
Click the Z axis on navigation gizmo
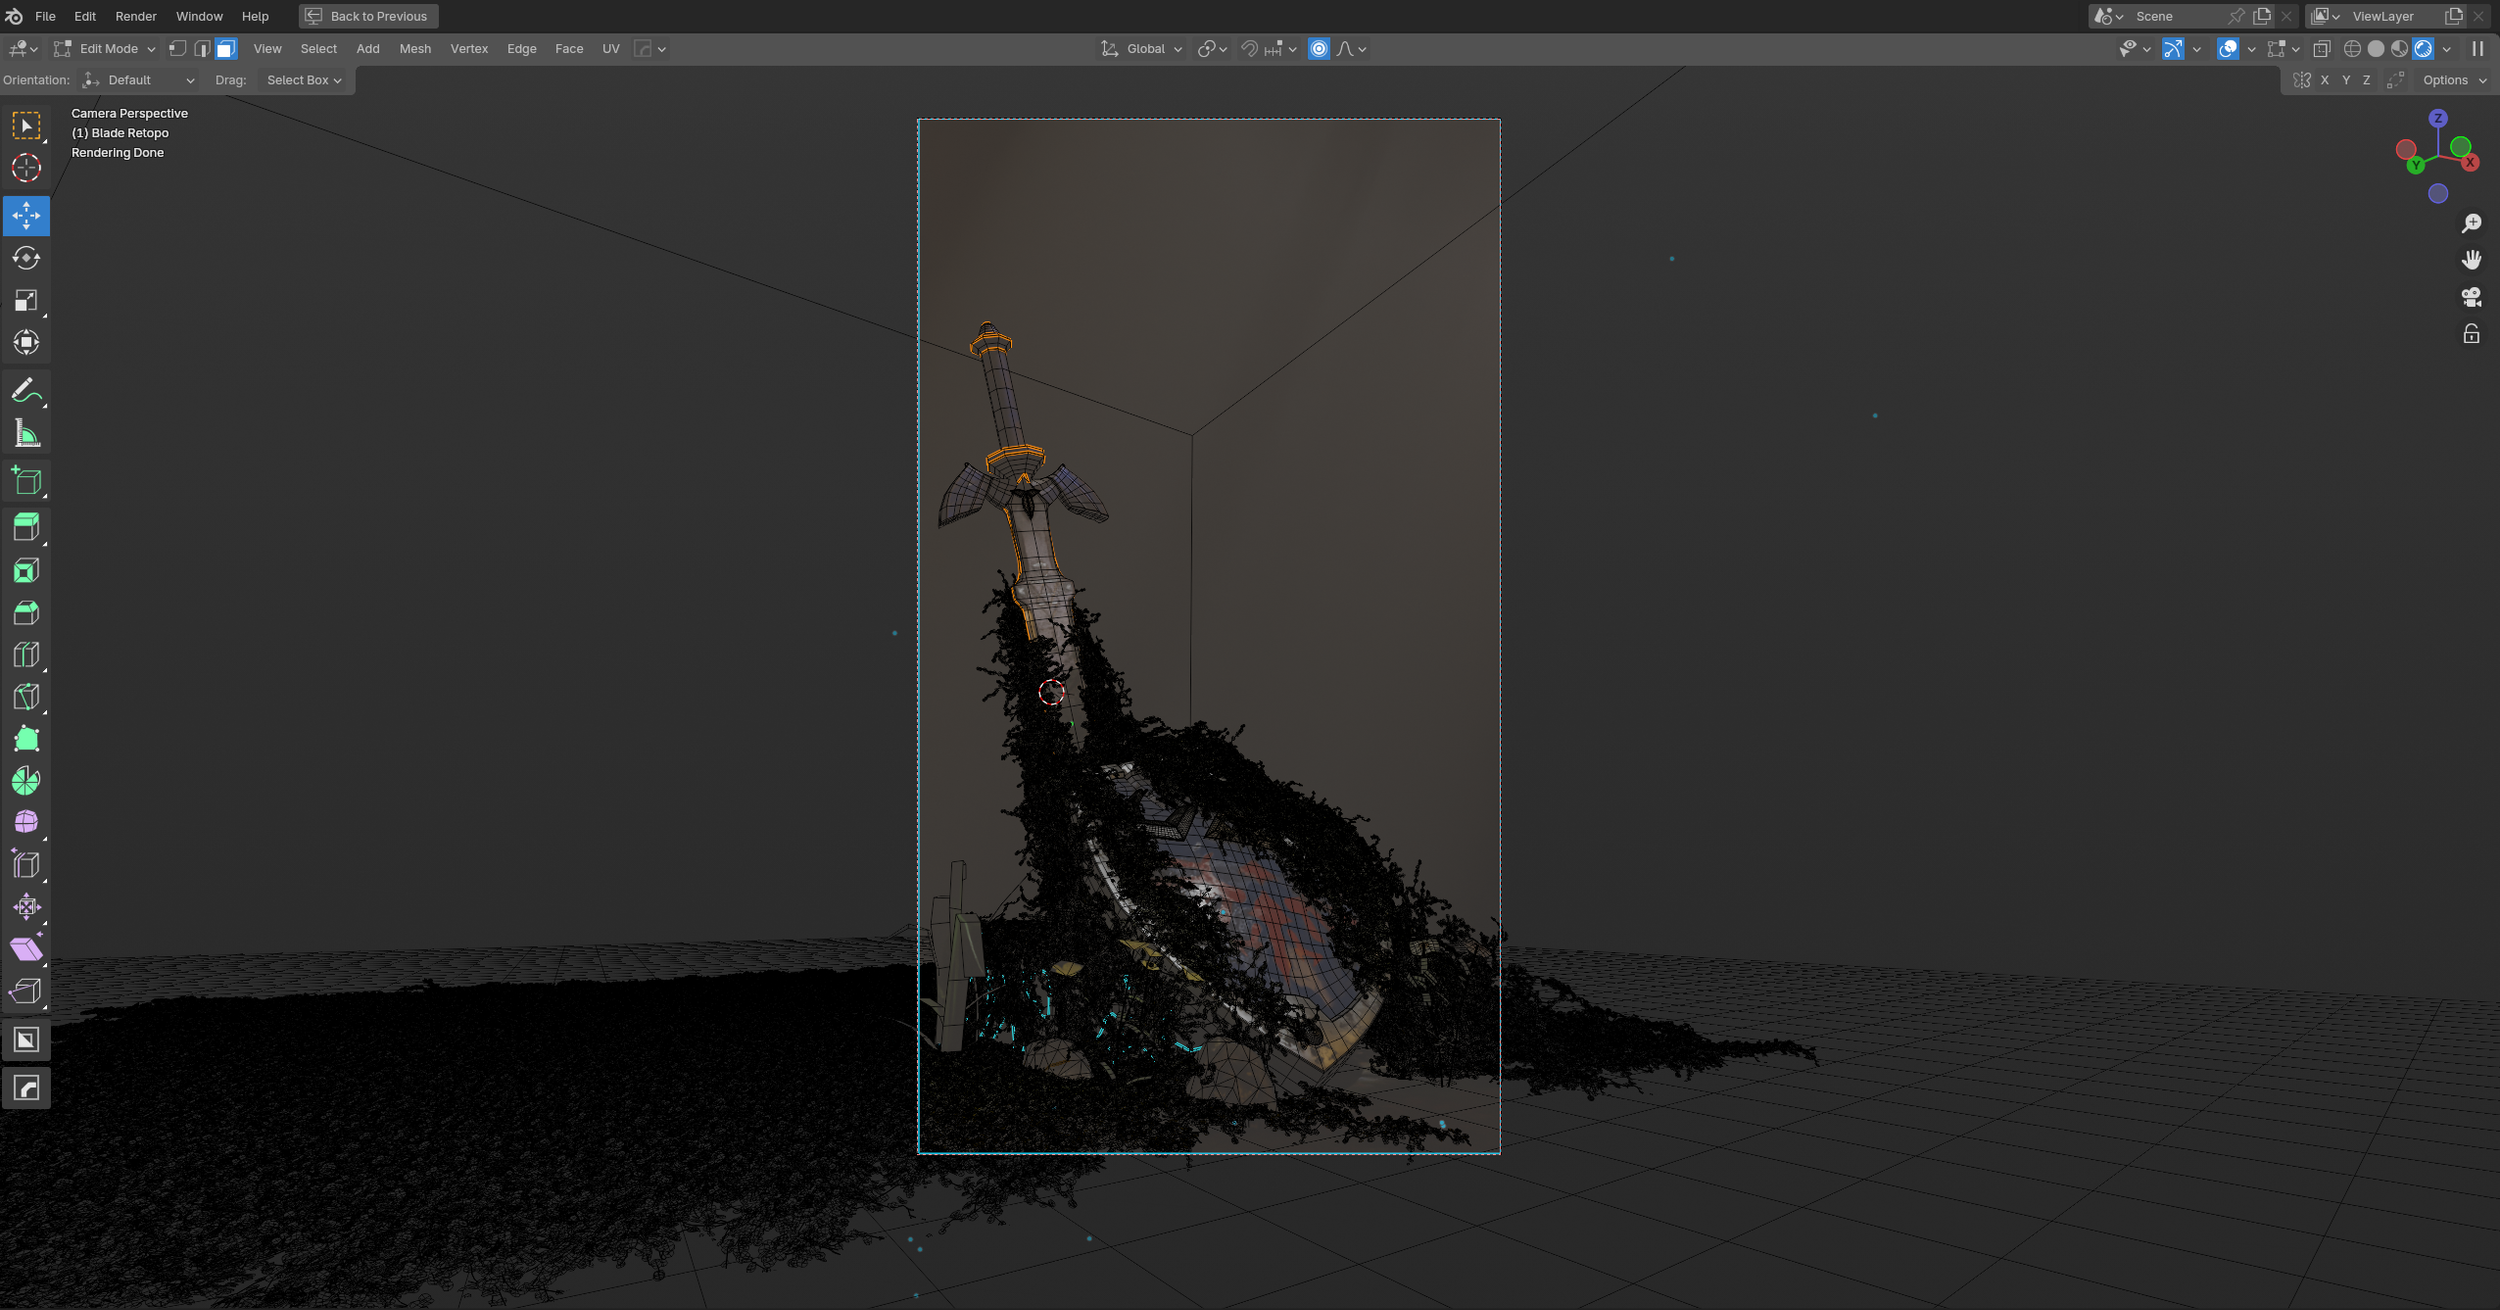[2438, 118]
